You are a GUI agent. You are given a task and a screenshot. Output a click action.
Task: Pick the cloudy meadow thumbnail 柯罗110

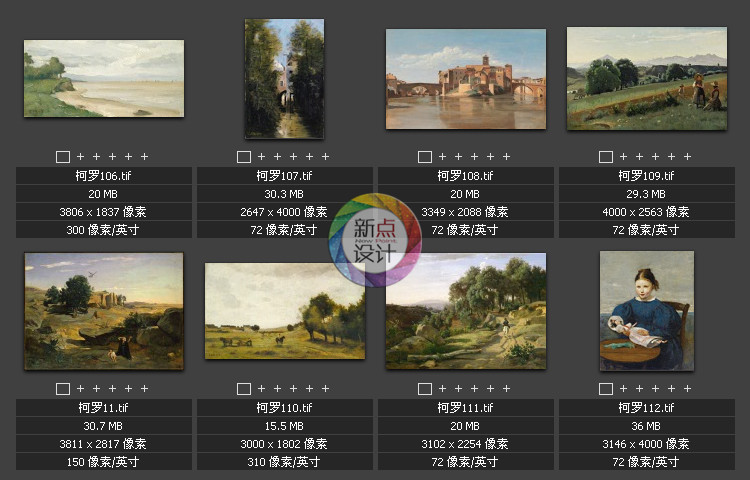pyautogui.click(x=285, y=311)
